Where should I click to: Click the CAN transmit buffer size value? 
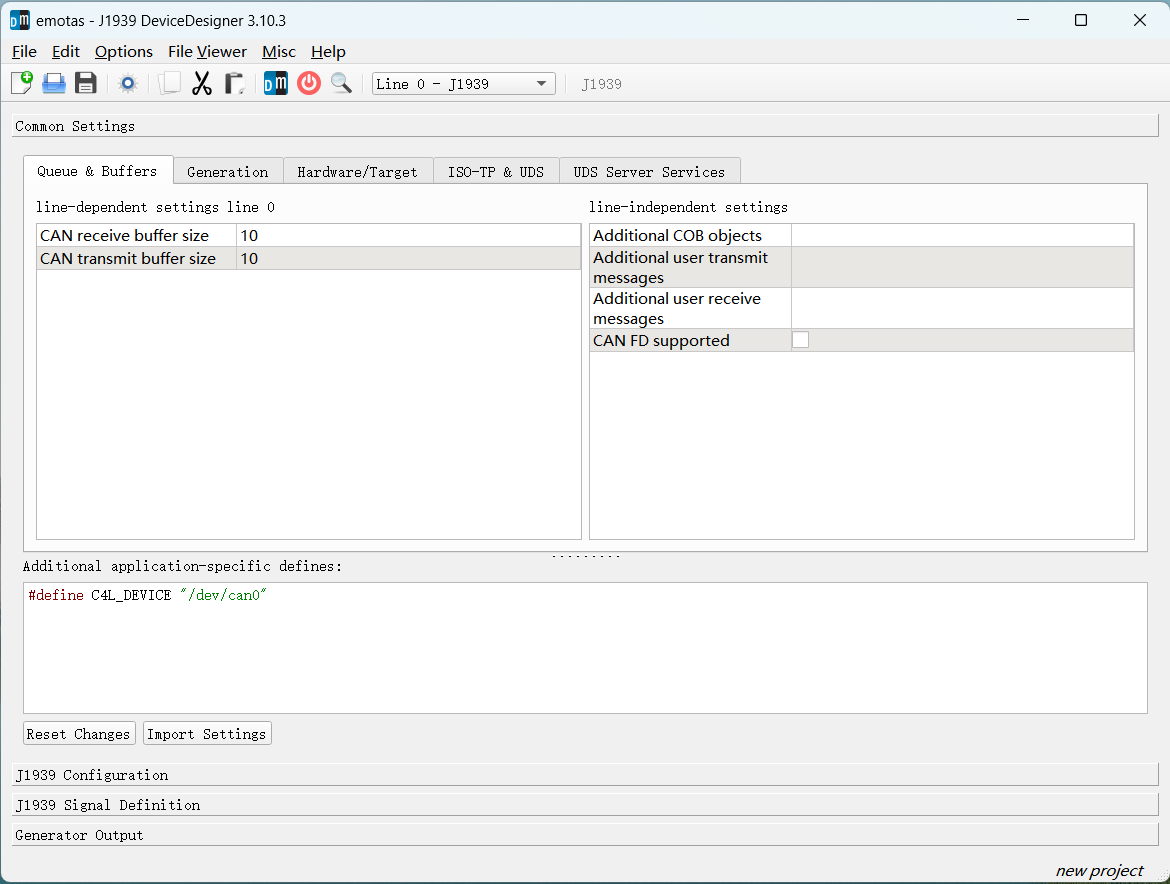(408, 259)
